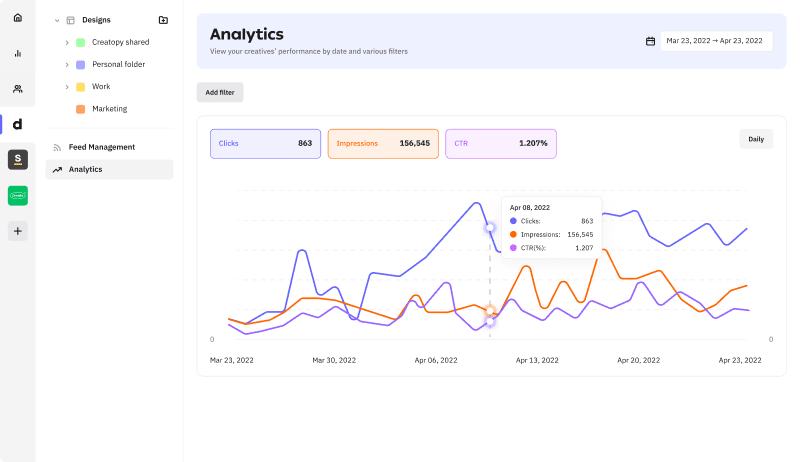Add a new workspace with plus icon
Viewport: 800px width, 462px height.
pyautogui.click(x=17, y=231)
